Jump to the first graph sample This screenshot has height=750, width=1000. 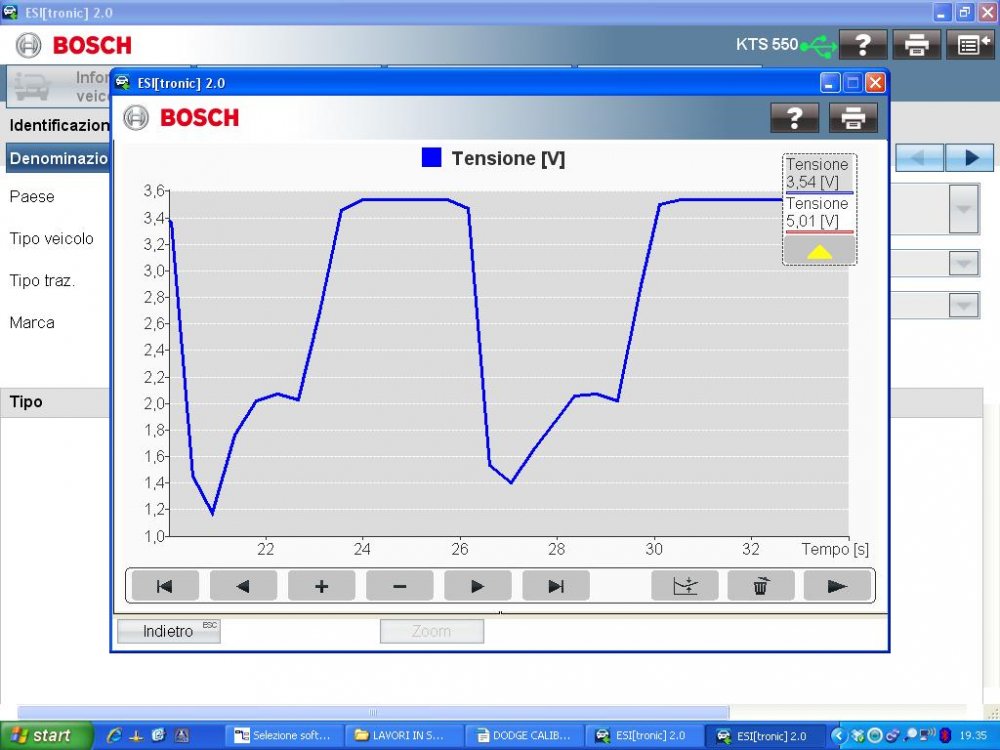point(165,586)
